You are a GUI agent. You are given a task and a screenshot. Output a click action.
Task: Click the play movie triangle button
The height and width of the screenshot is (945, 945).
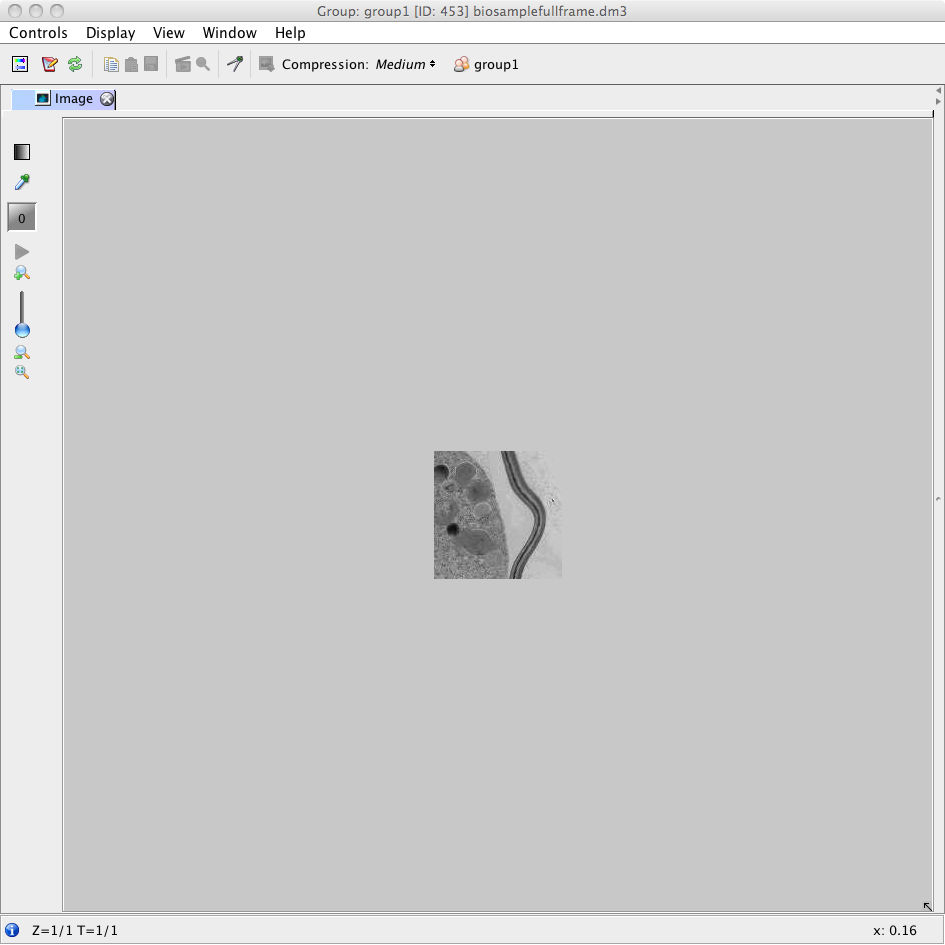pos(22,251)
